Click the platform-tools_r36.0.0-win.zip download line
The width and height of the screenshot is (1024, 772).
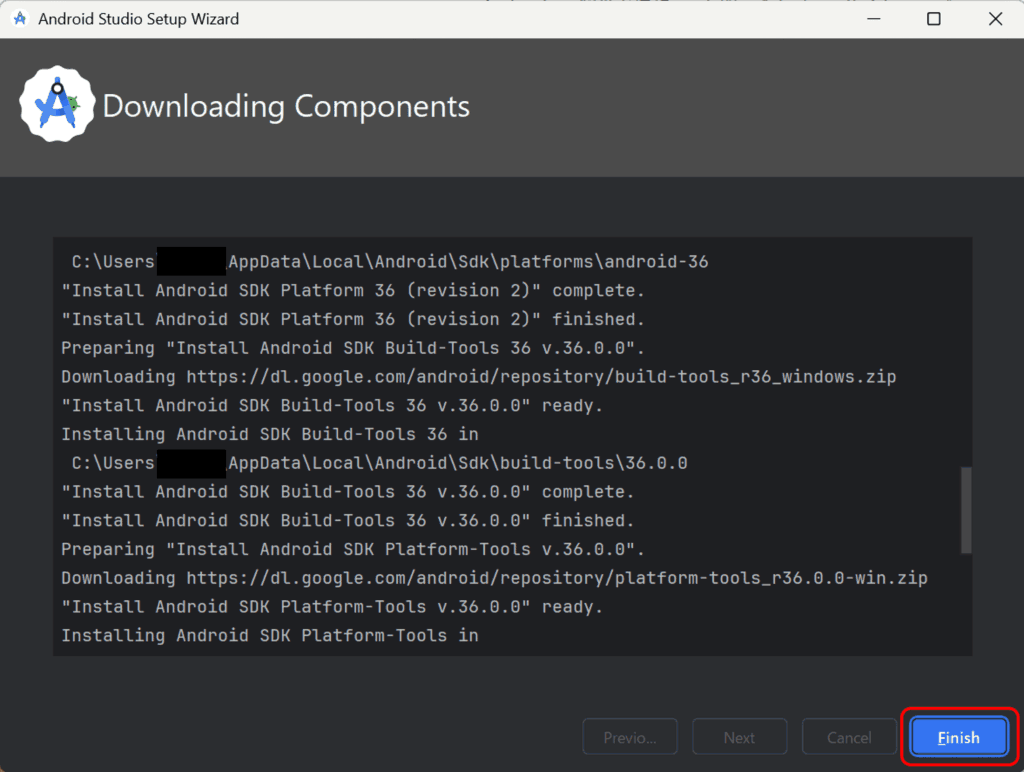pyautogui.click(x=494, y=578)
